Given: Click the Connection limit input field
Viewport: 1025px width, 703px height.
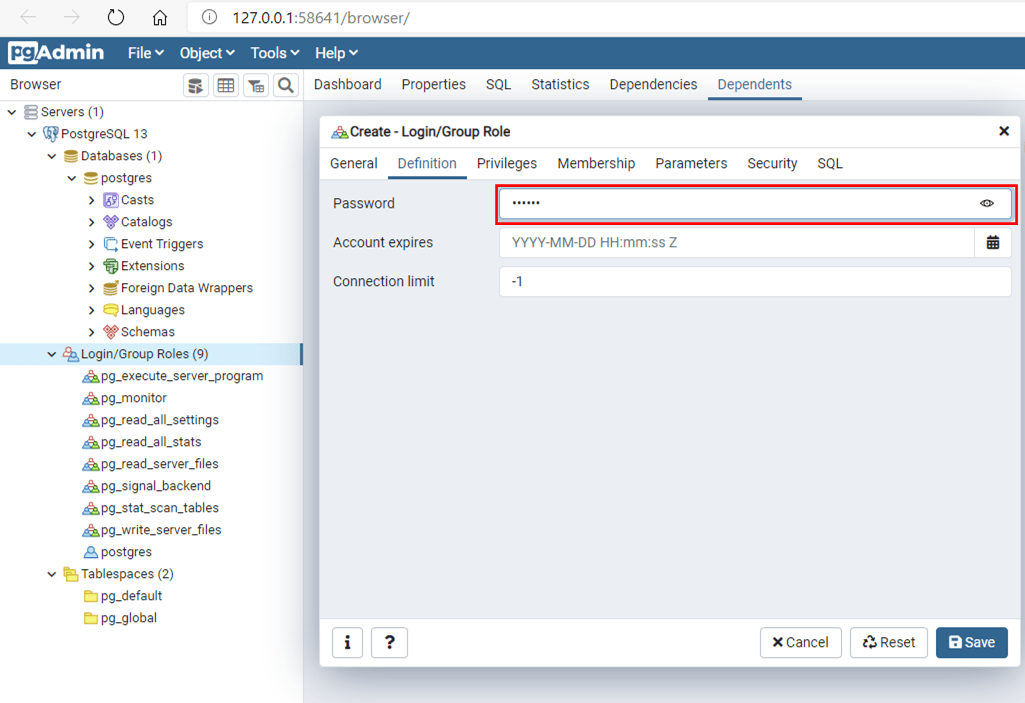Looking at the screenshot, I should tap(754, 282).
